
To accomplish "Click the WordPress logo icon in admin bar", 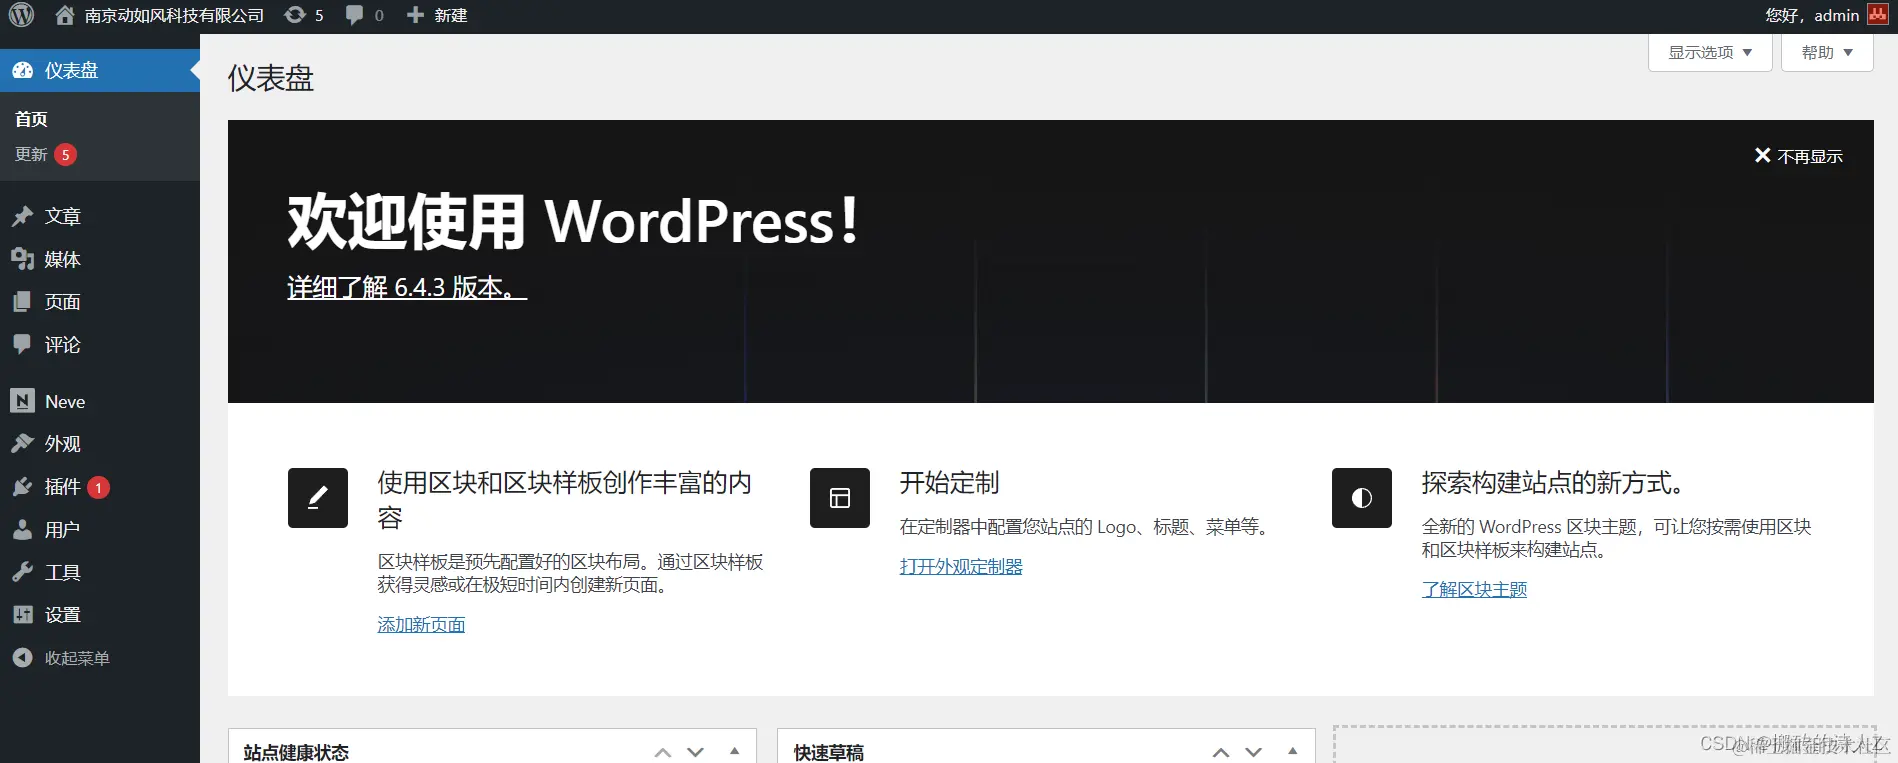I will pos(22,15).
